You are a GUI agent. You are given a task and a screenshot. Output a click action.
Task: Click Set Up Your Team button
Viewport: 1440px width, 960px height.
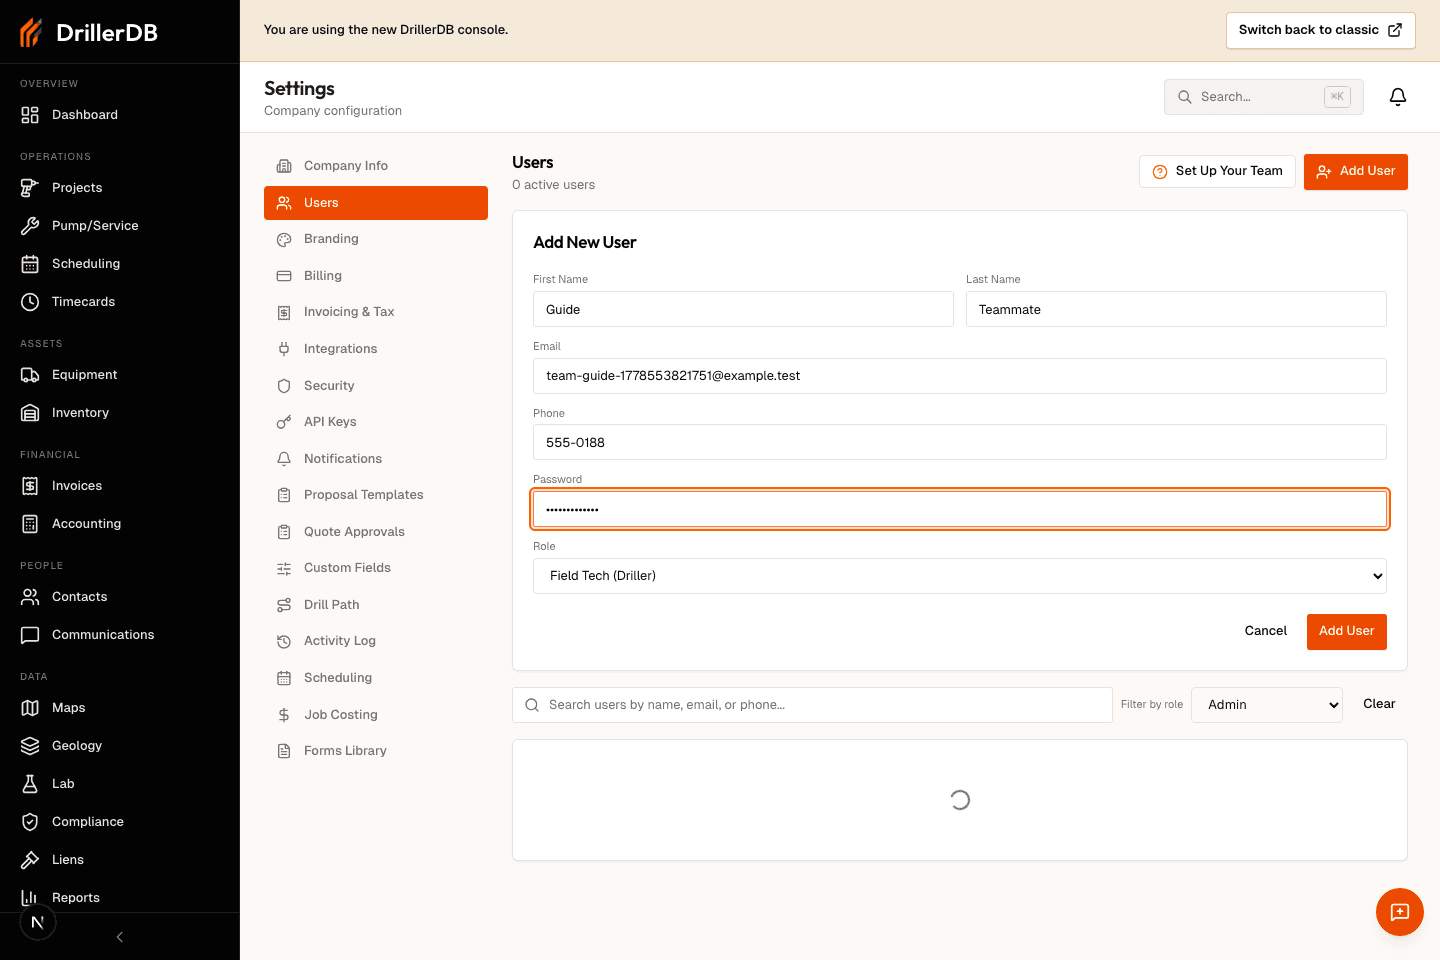pyautogui.click(x=1217, y=171)
